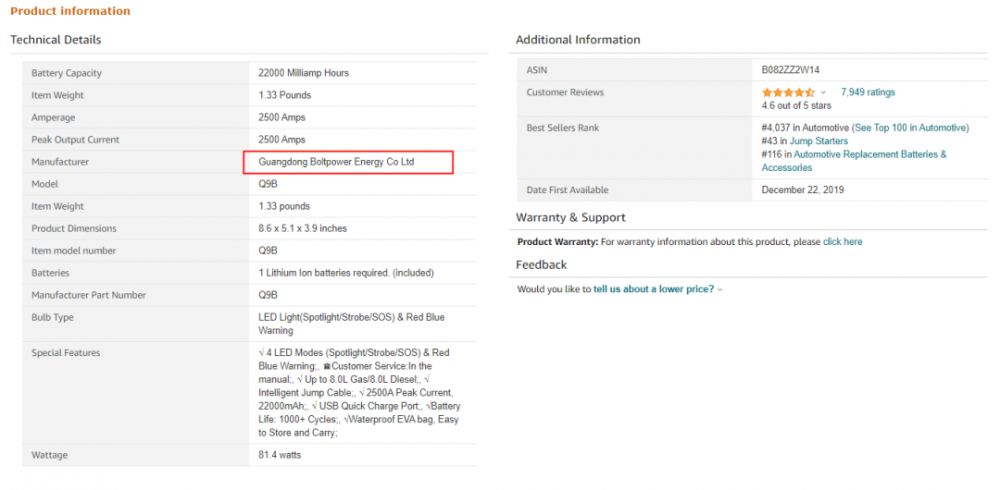Click the Technical Details section heading

55,40
